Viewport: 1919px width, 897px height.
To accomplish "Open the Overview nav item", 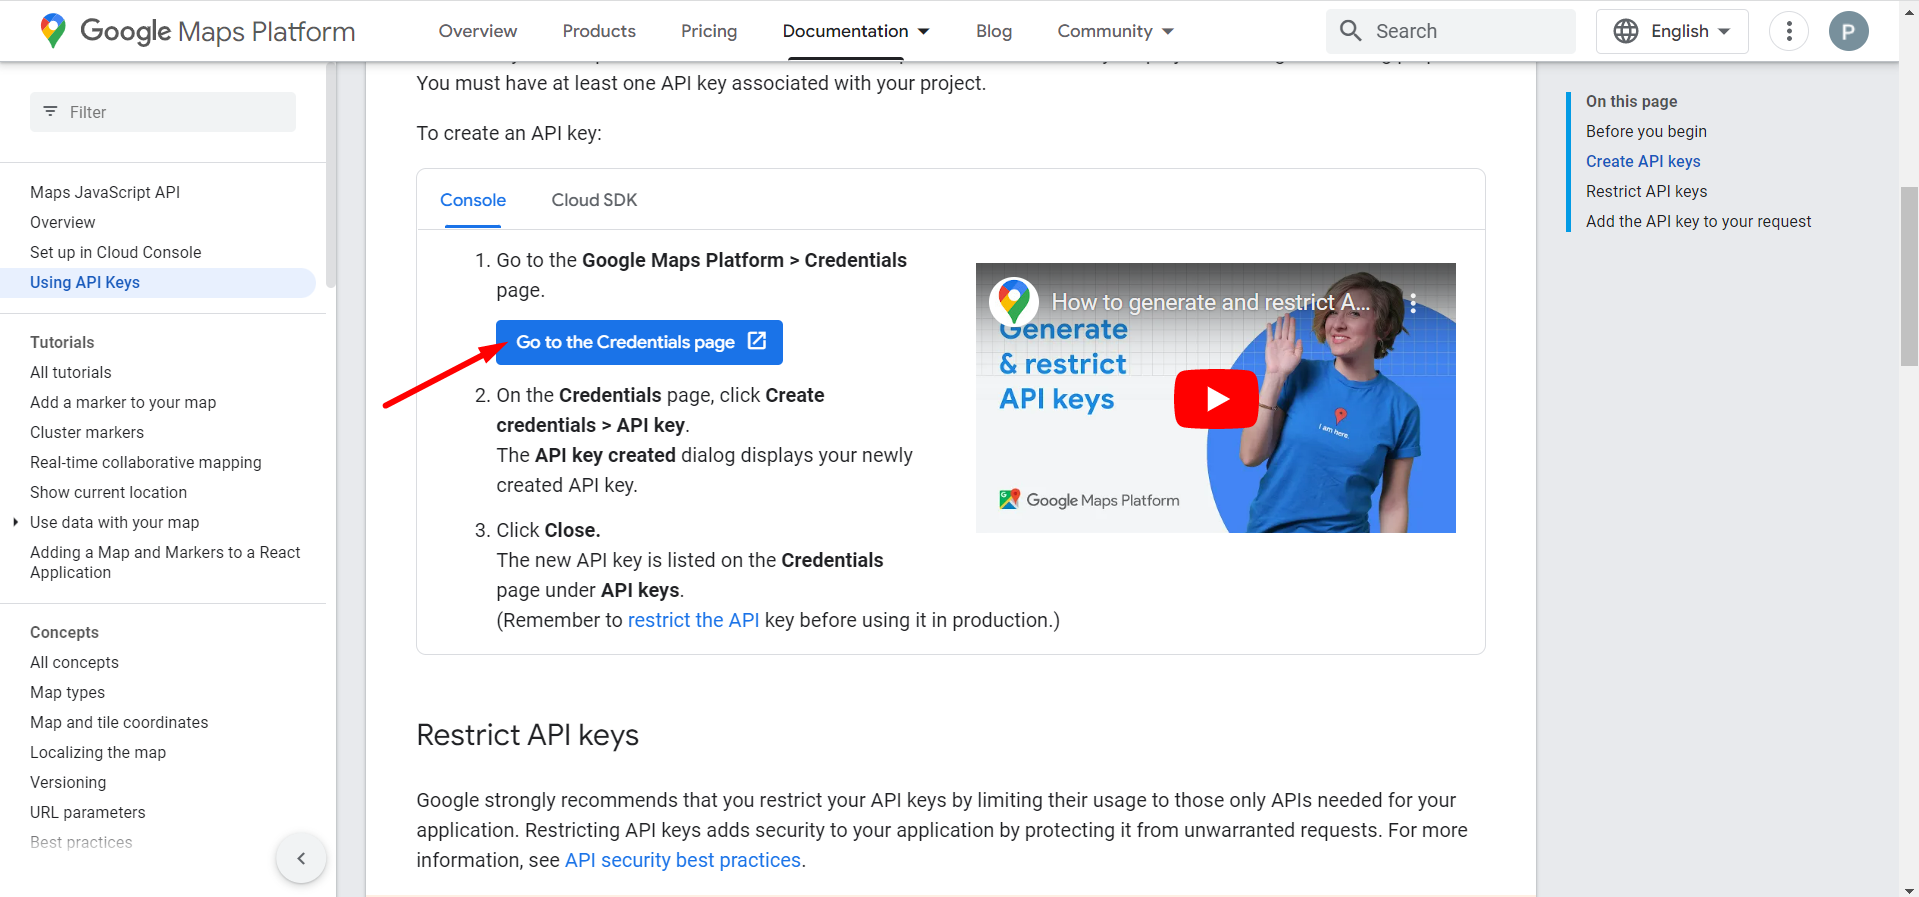I will tap(478, 31).
